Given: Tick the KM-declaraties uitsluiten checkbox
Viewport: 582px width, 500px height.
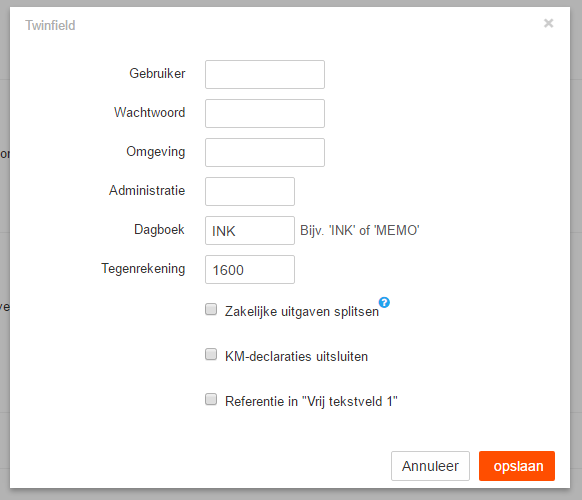Looking at the screenshot, I should point(211,354).
